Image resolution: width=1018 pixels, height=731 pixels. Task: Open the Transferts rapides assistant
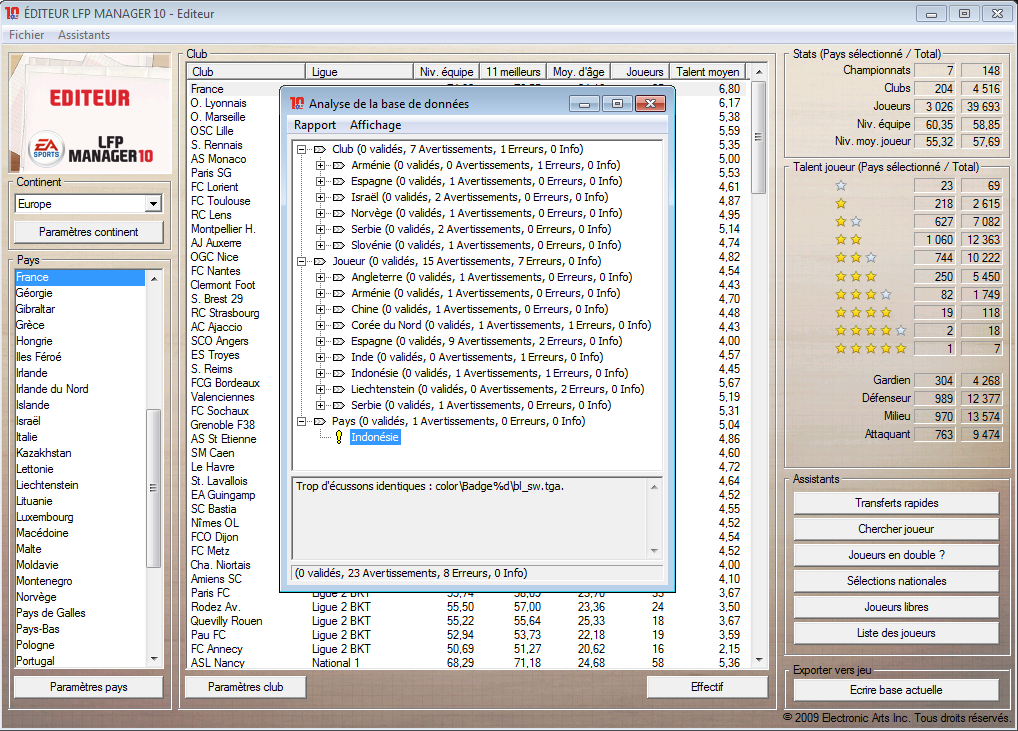896,503
